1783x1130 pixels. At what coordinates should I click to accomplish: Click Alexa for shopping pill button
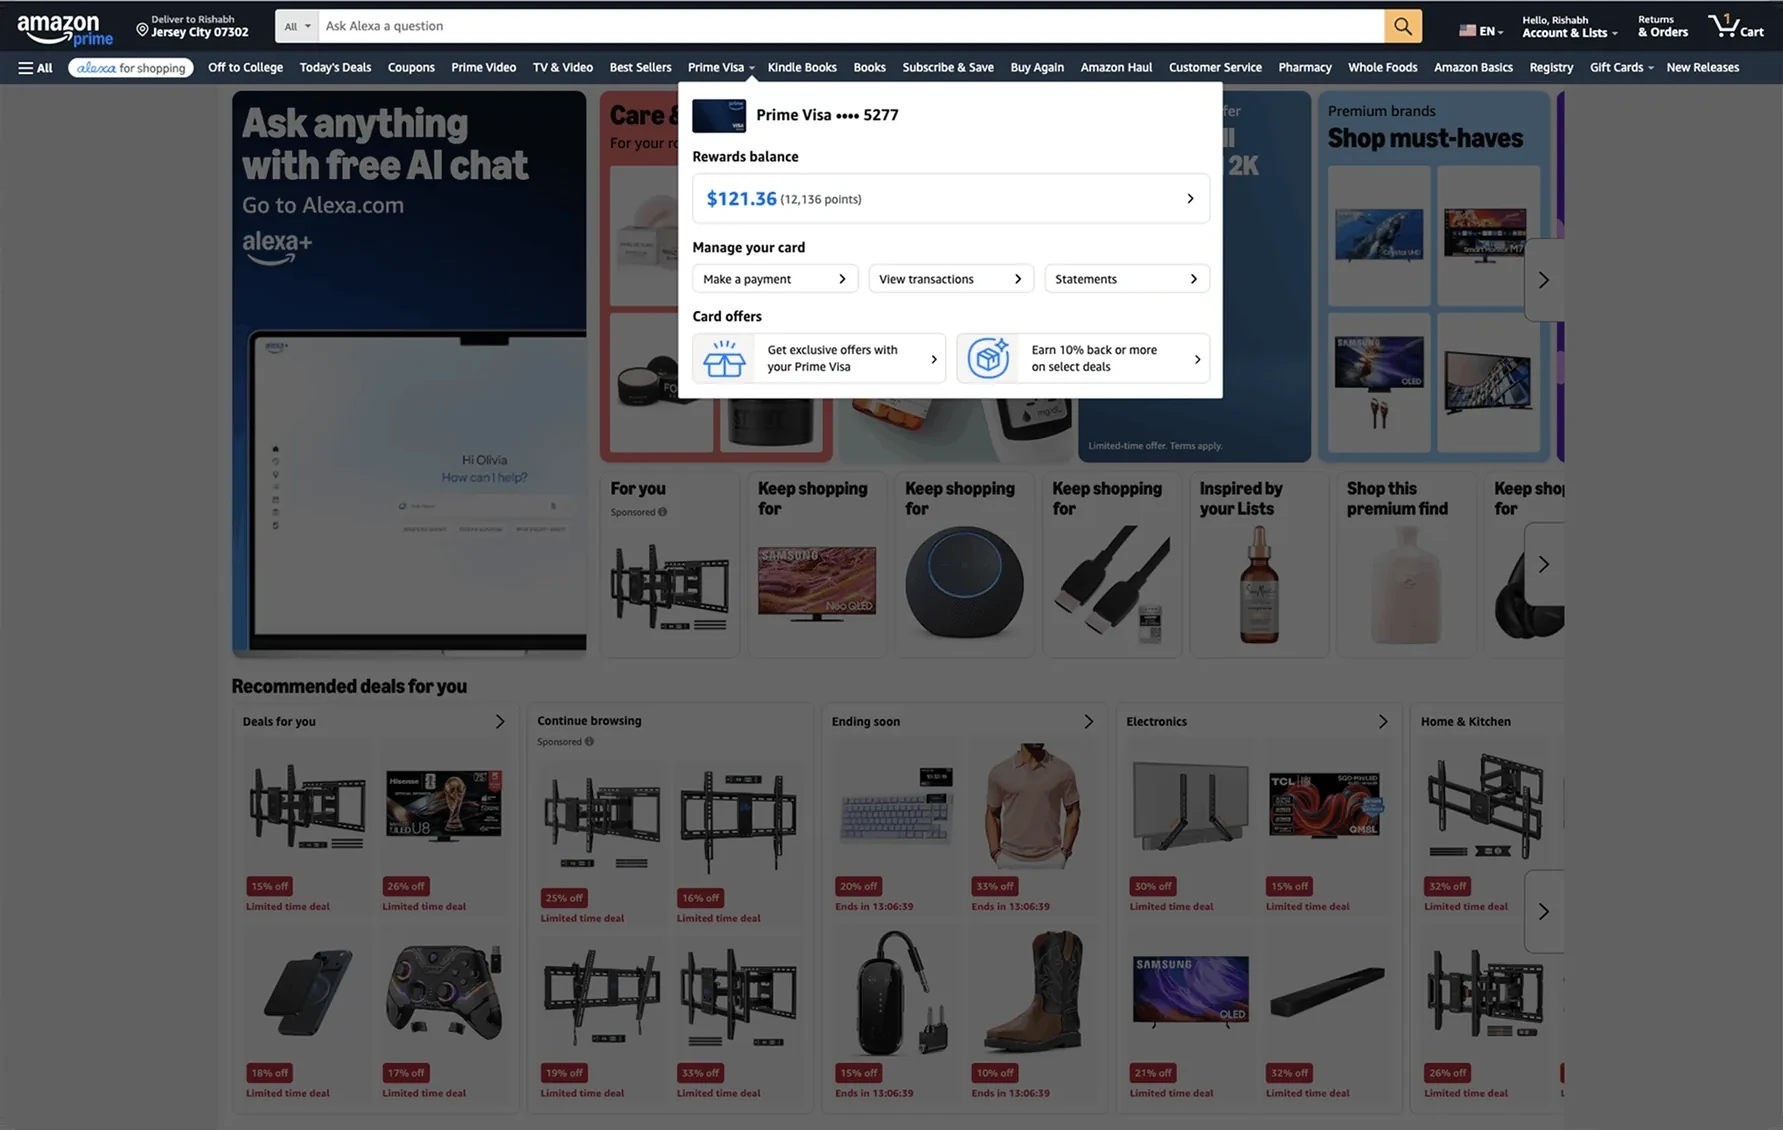coord(131,68)
